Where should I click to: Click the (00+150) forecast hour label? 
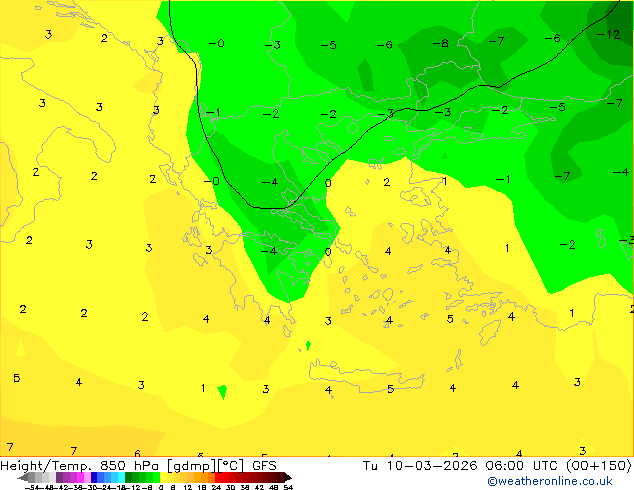[600, 465]
